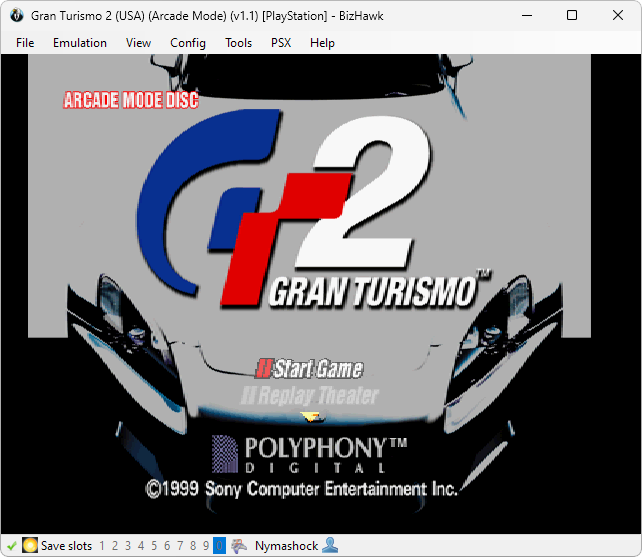Select save slot 1
This screenshot has width=642, height=557.
point(102,546)
